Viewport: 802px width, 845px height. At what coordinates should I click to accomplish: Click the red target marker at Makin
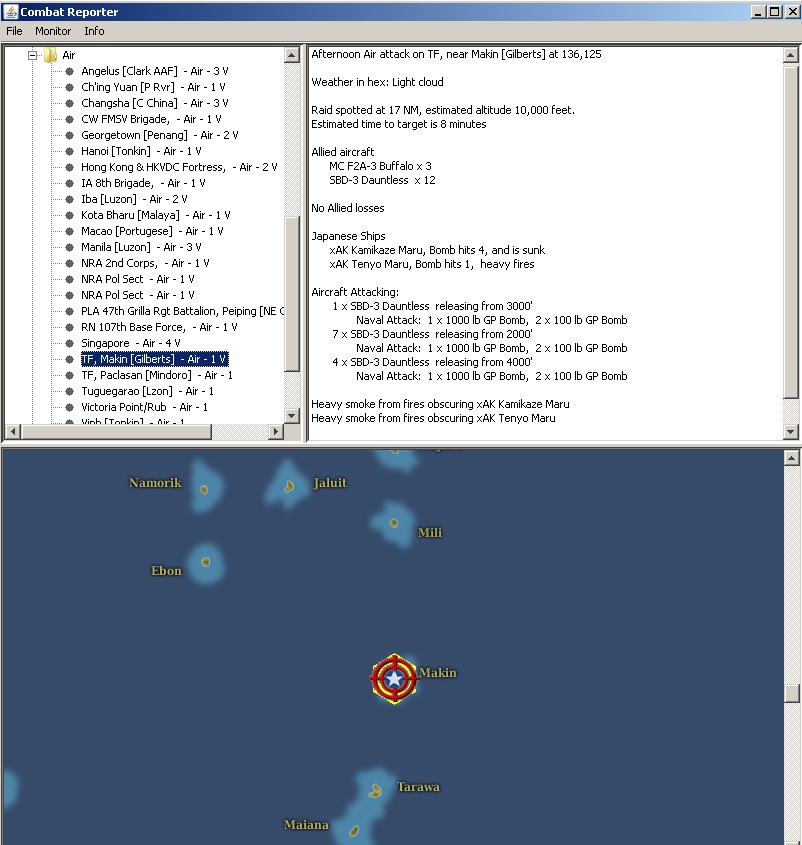(x=395, y=679)
